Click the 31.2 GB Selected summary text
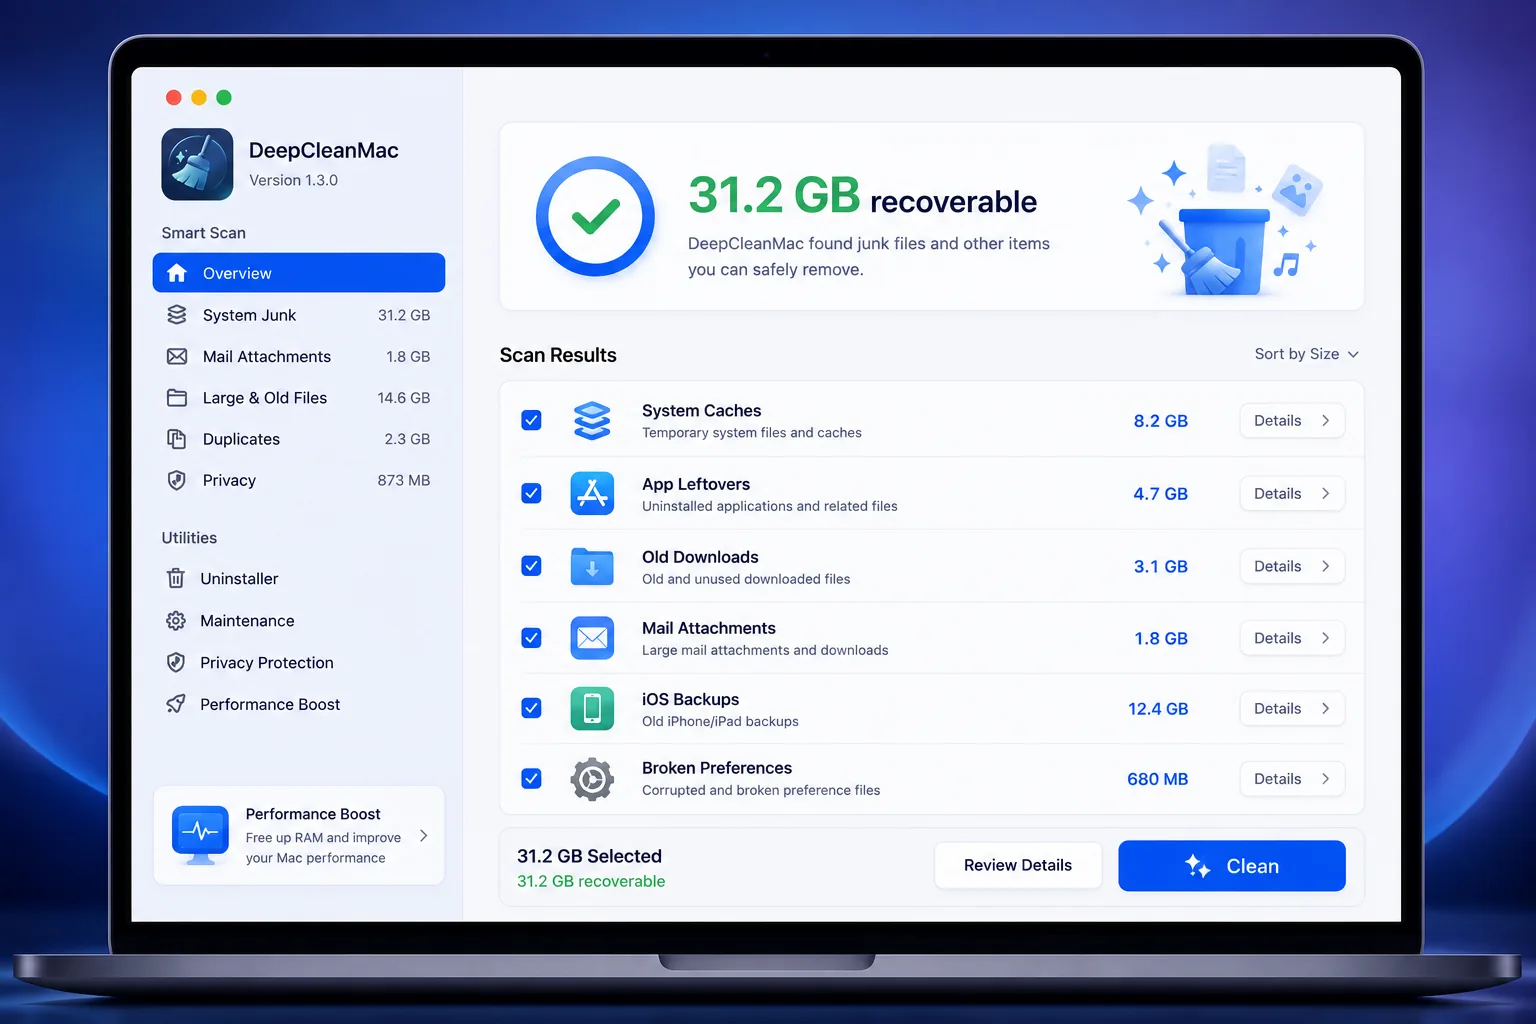Image resolution: width=1536 pixels, height=1024 pixels. (x=589, y=856)
